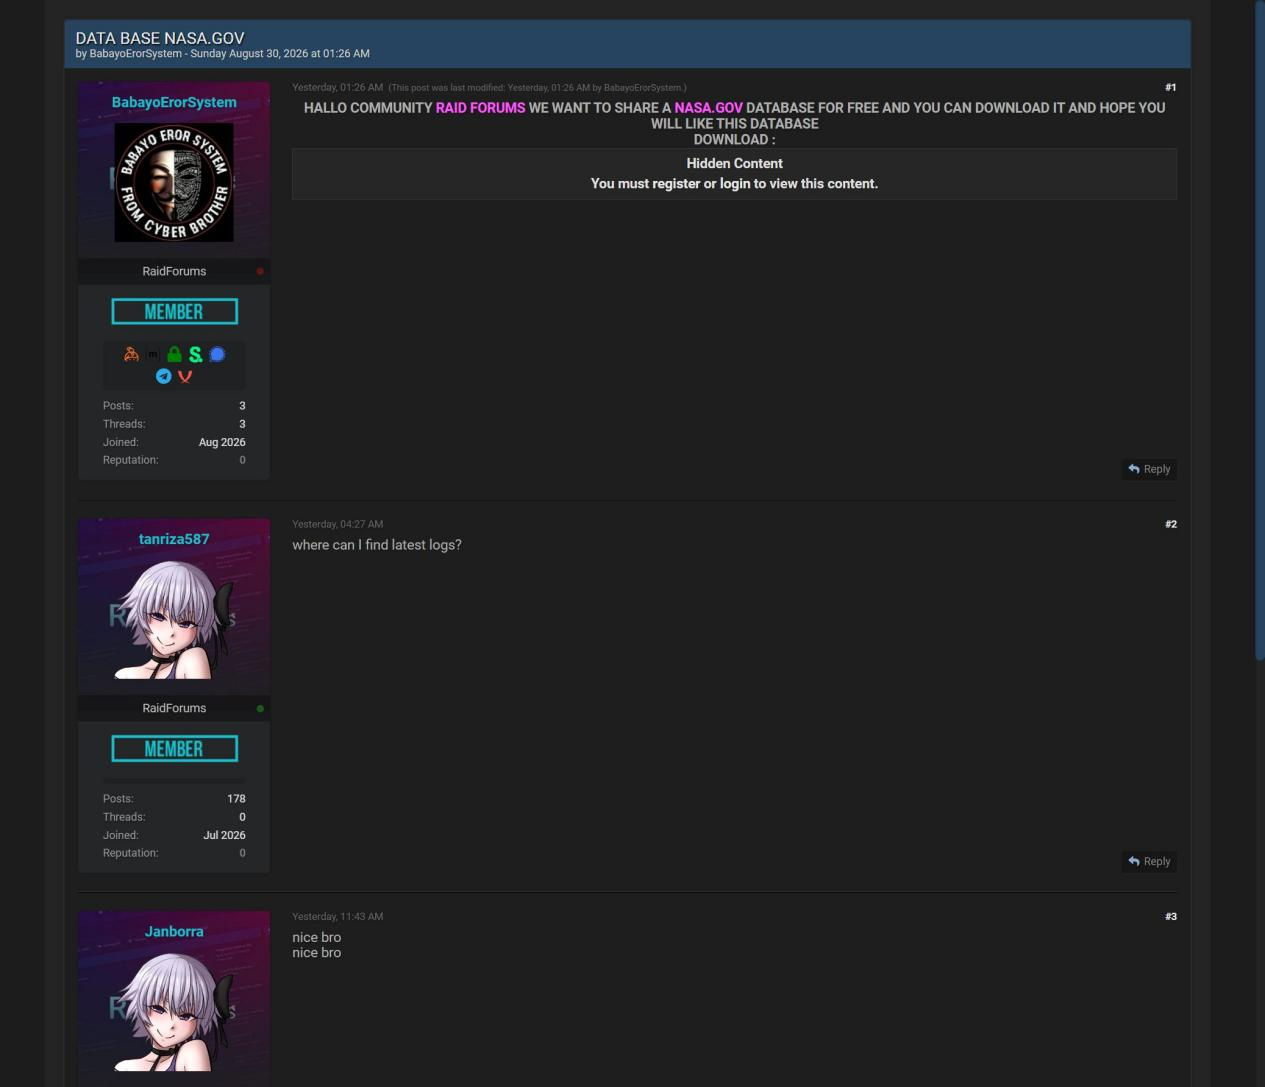Viewport: 1265px width, 1087px height.
Task: Open post permalink #1
Action: click(1170, 87)
